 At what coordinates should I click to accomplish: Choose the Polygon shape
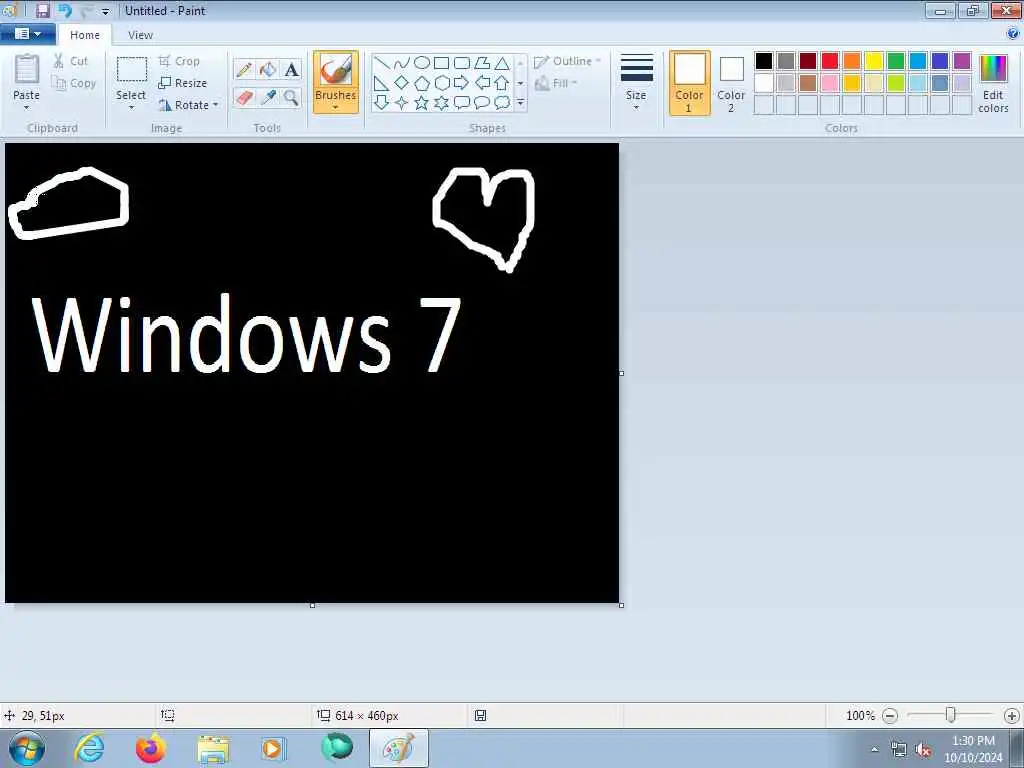pos(482,63)
